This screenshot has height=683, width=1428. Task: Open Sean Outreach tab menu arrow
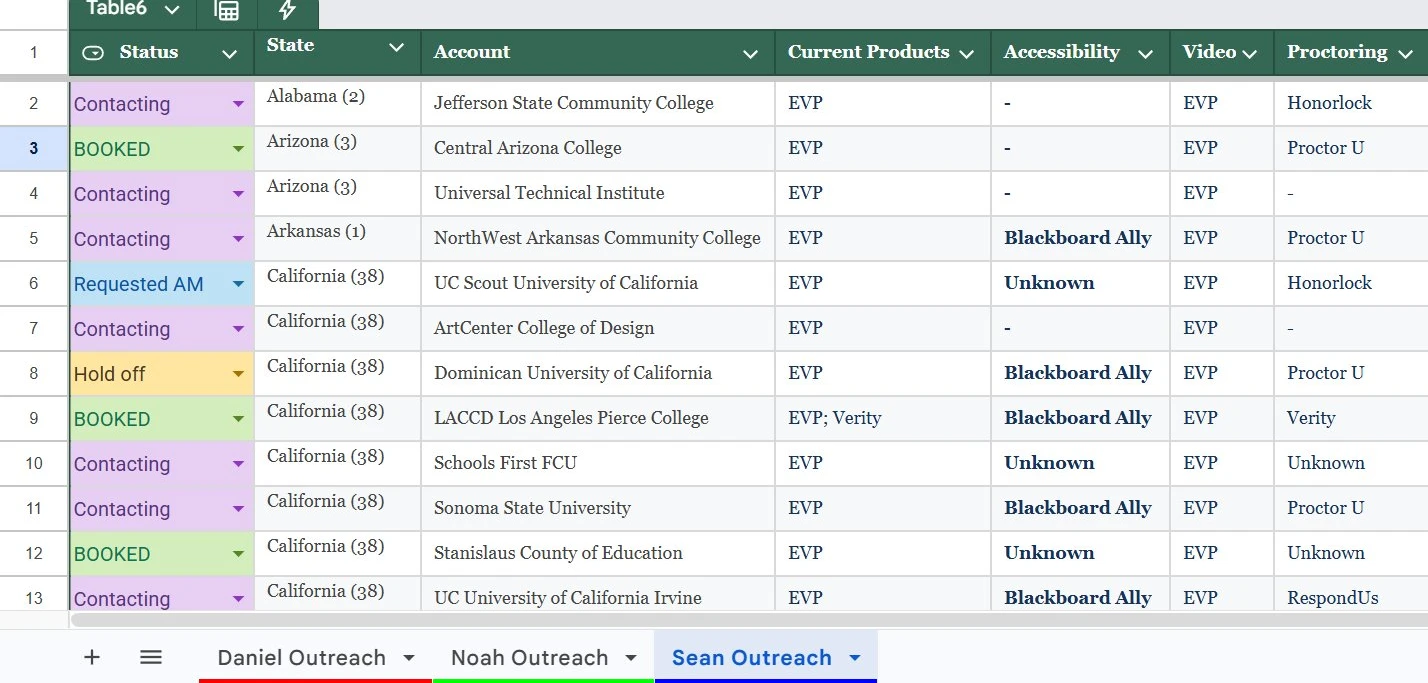854,658
